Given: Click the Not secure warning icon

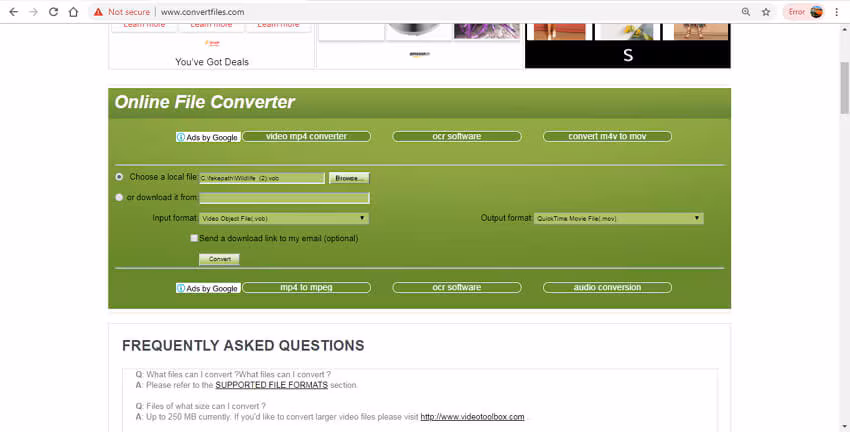Looking at the screenshot, I should coord(98,11).
